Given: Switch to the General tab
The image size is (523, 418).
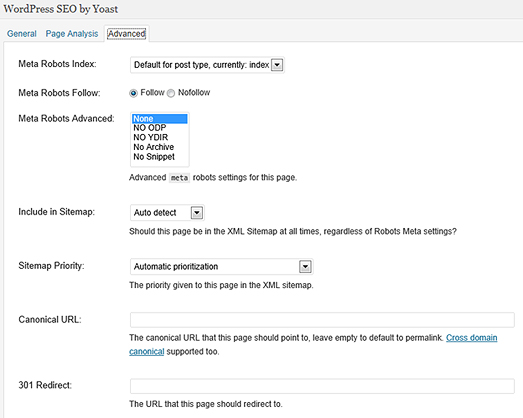Looking at the screenshot, I should pos(22,34).
